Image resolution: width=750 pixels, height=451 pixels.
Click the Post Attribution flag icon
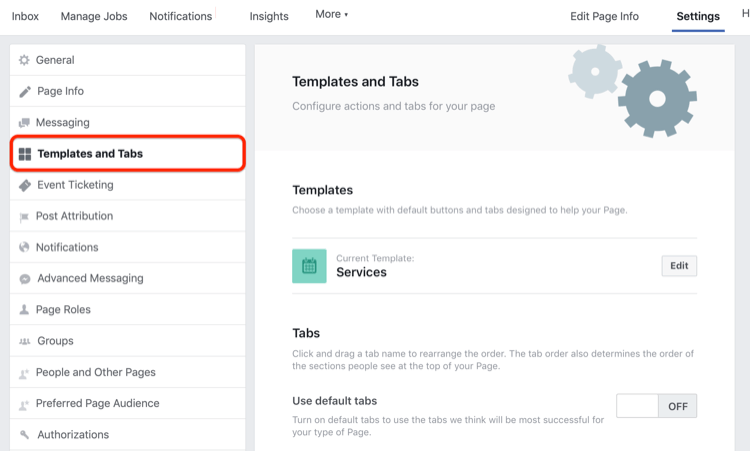(x=24, y=217)
